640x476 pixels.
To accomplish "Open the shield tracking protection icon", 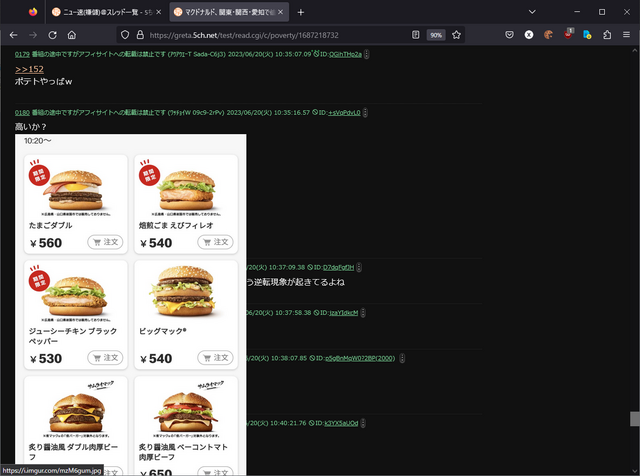I will [x=125, y=35].
